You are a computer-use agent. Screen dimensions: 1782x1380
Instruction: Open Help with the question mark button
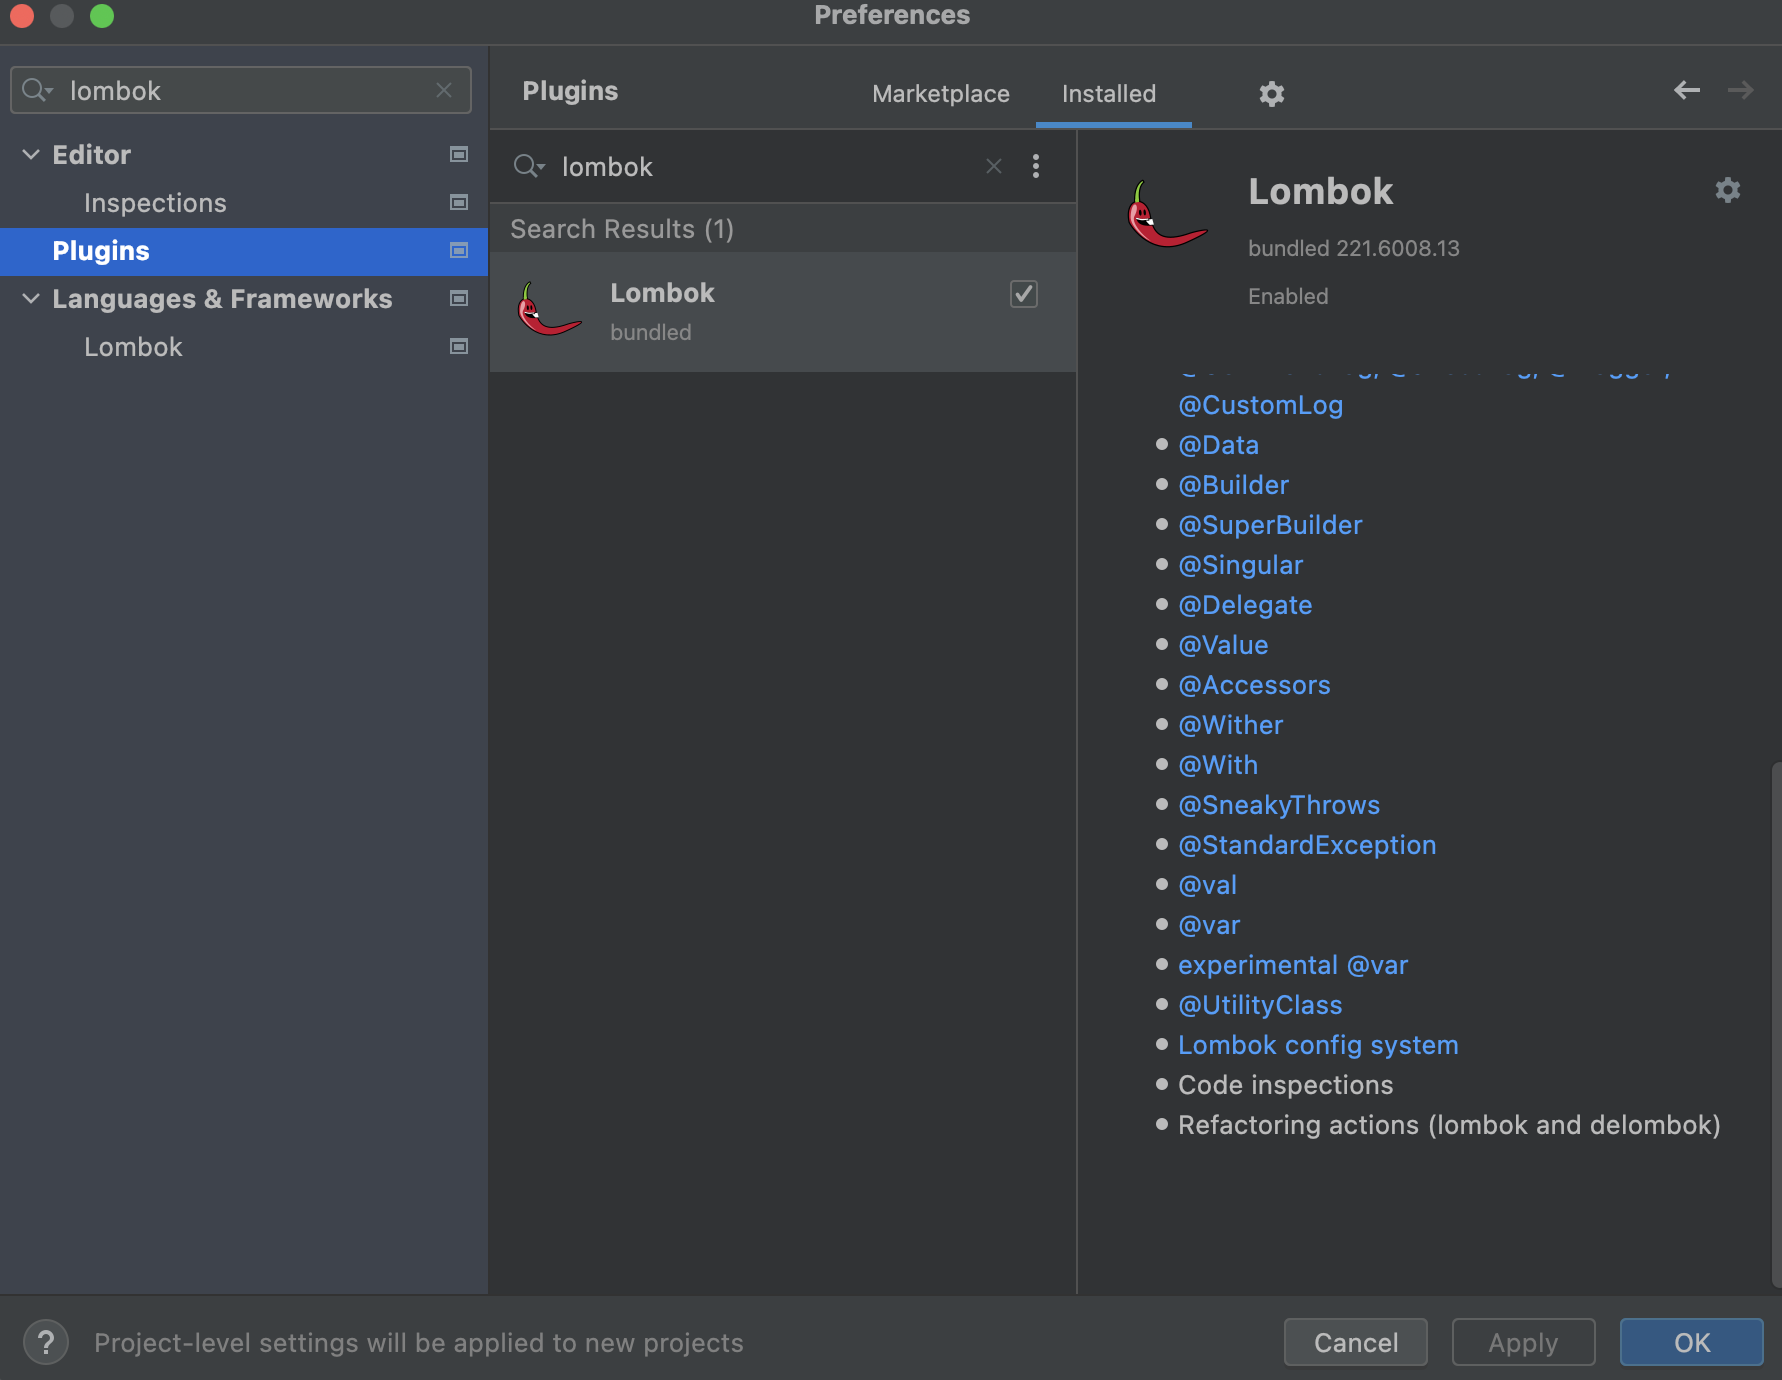[46, 1342]
